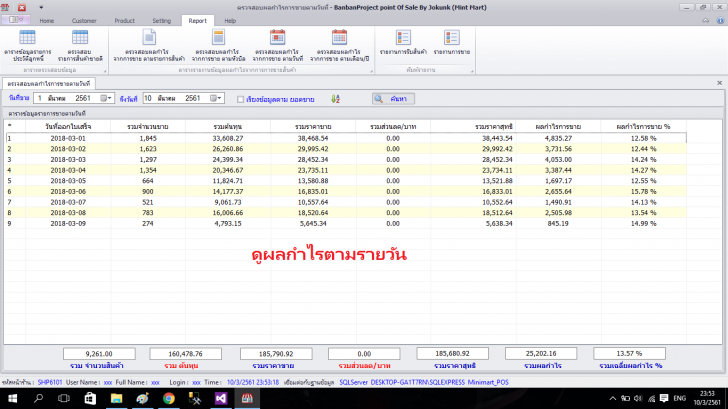The height and width of the screenshot is (409, 728).
Task: Switch to the Home ribbon tab
Action: (46, 21)
